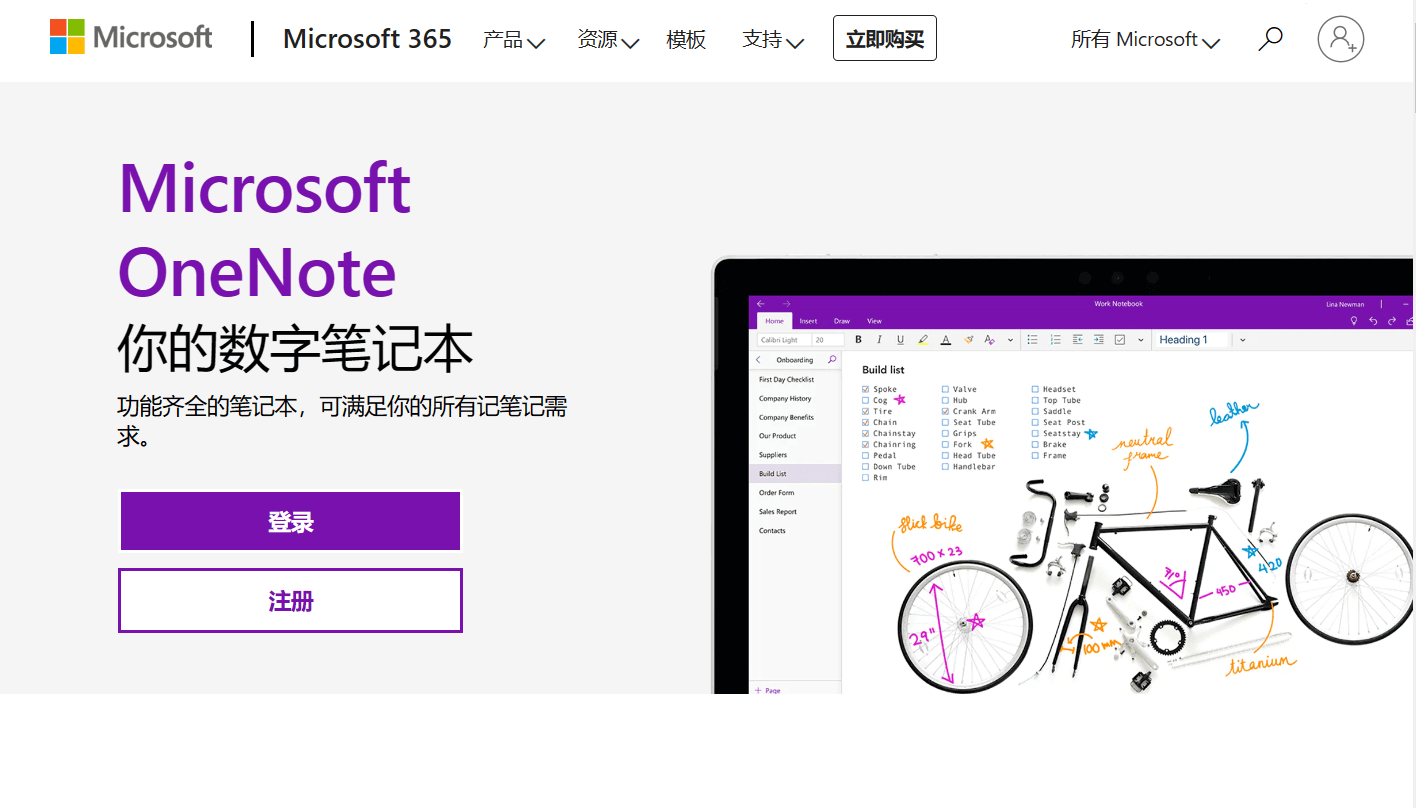1416x808 pixels.
Task: Apply Italic in the OneNote preview toolbar
Action: pyautogui.click(x=879, y=340)
